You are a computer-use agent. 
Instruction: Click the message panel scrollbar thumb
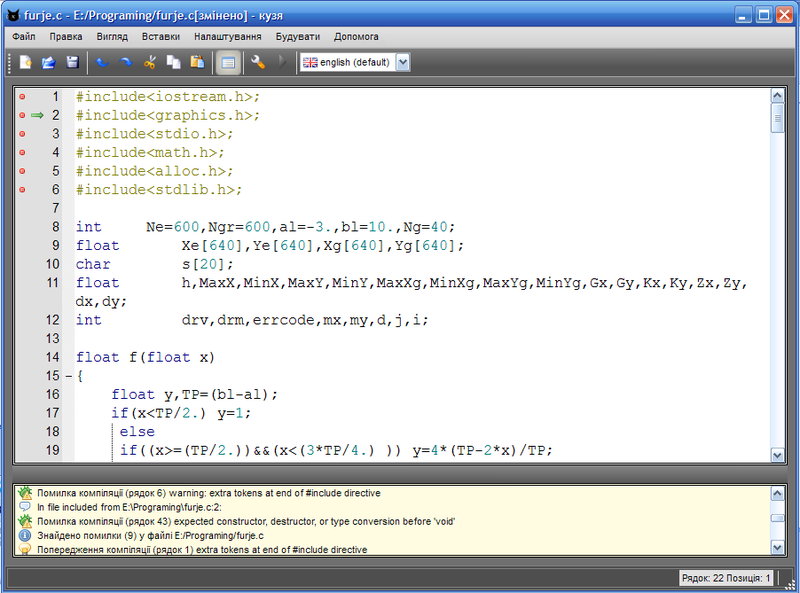[x=778, y=518]
